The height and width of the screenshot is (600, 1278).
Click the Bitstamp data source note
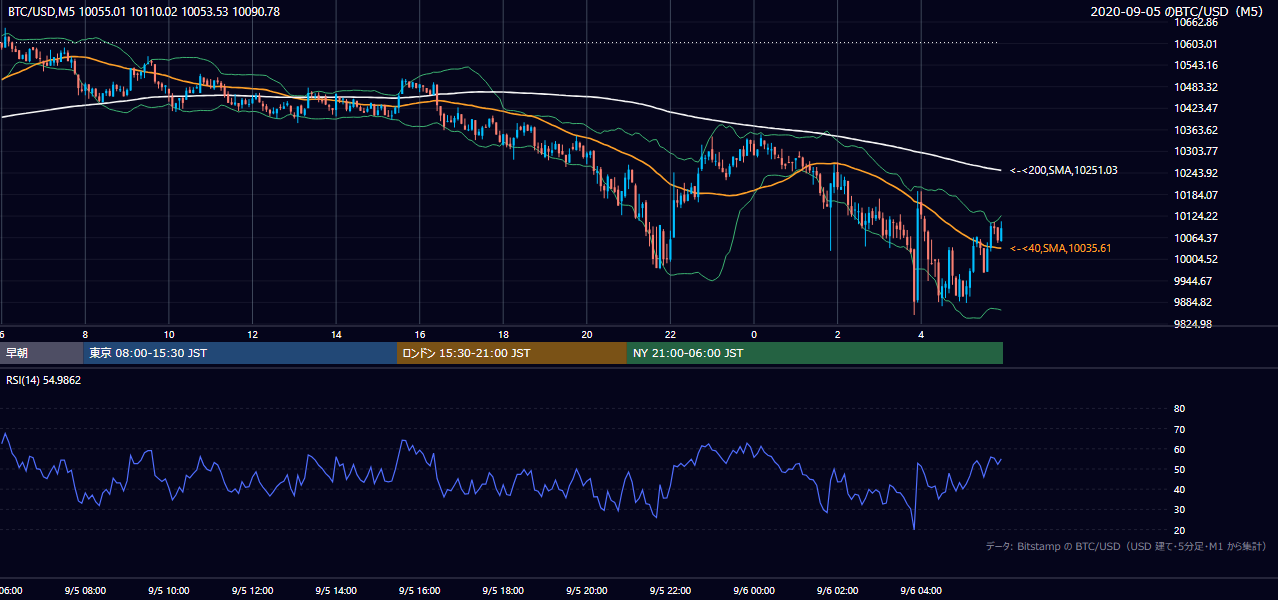[x=1126, y=546]
